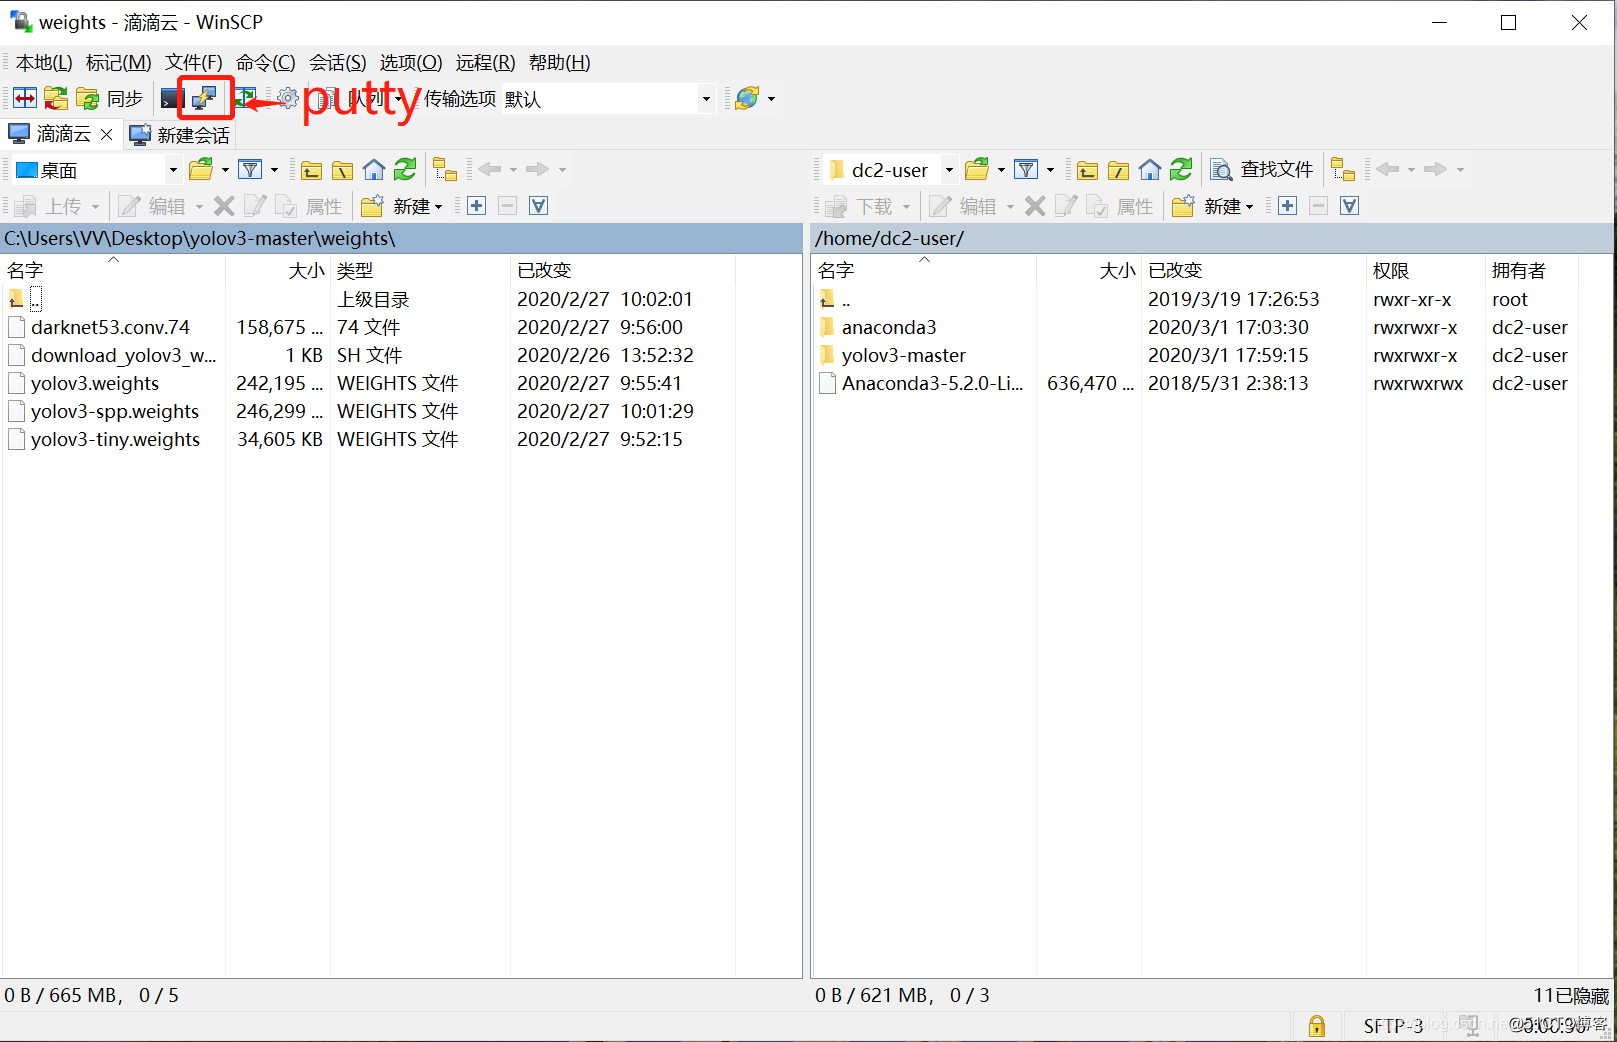The image size is (1617, 1042).
Task: Refresh the remote panel
Action: pyautogui.click(x=1181, y=169)
